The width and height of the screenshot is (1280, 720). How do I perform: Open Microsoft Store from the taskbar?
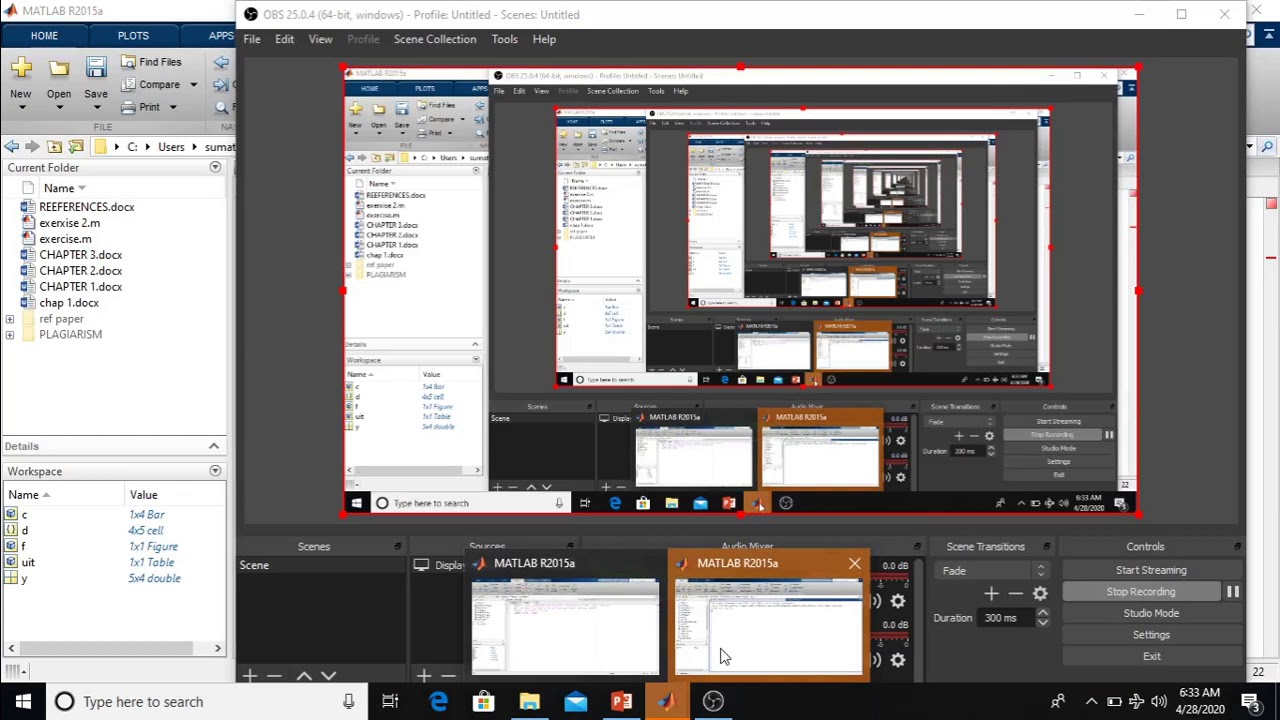click(483, 701)
